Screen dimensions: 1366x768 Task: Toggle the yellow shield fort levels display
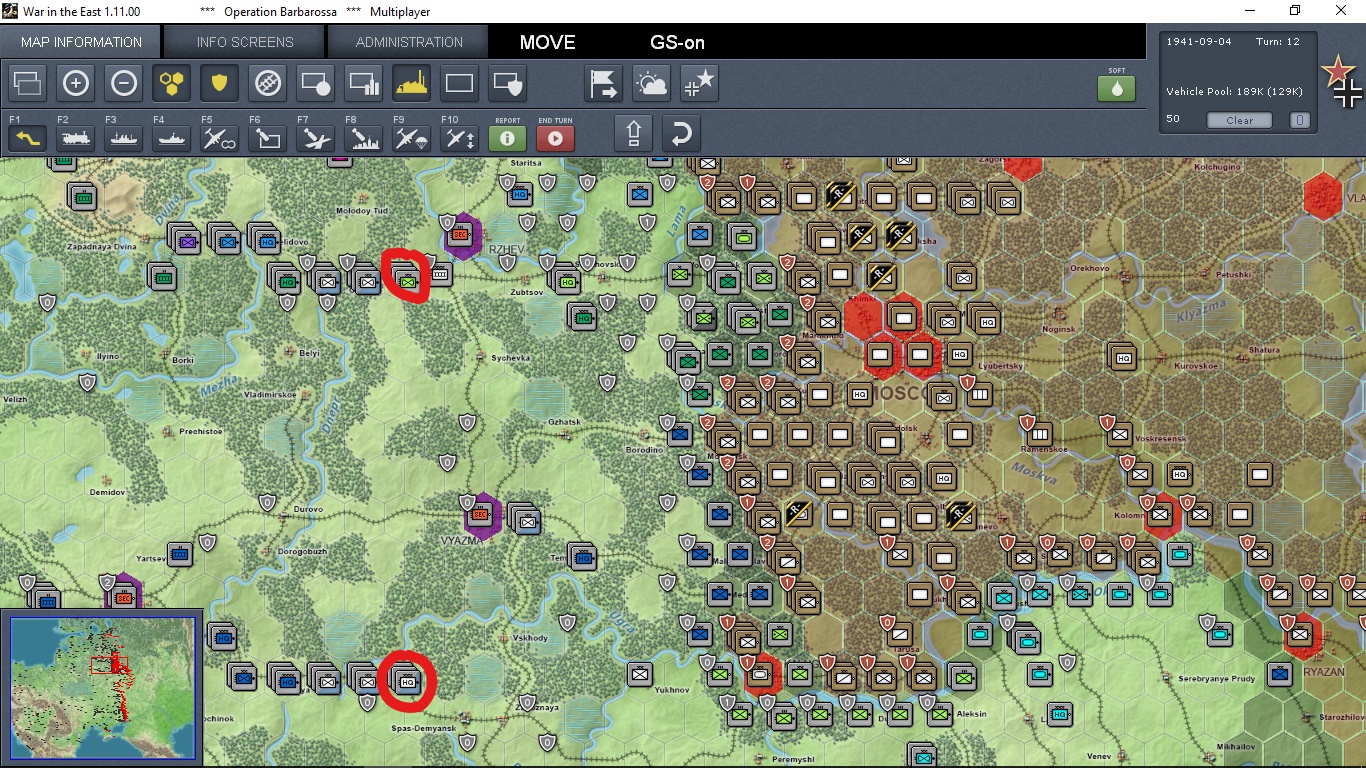(219, 84)
